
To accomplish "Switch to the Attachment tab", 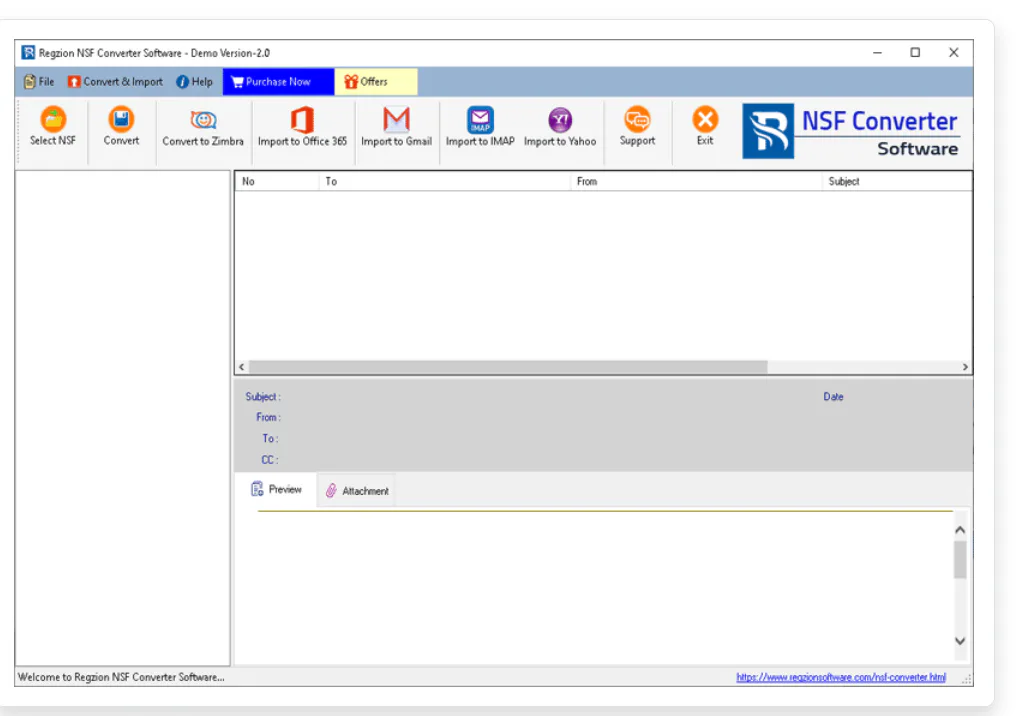I will click(357, 491).
